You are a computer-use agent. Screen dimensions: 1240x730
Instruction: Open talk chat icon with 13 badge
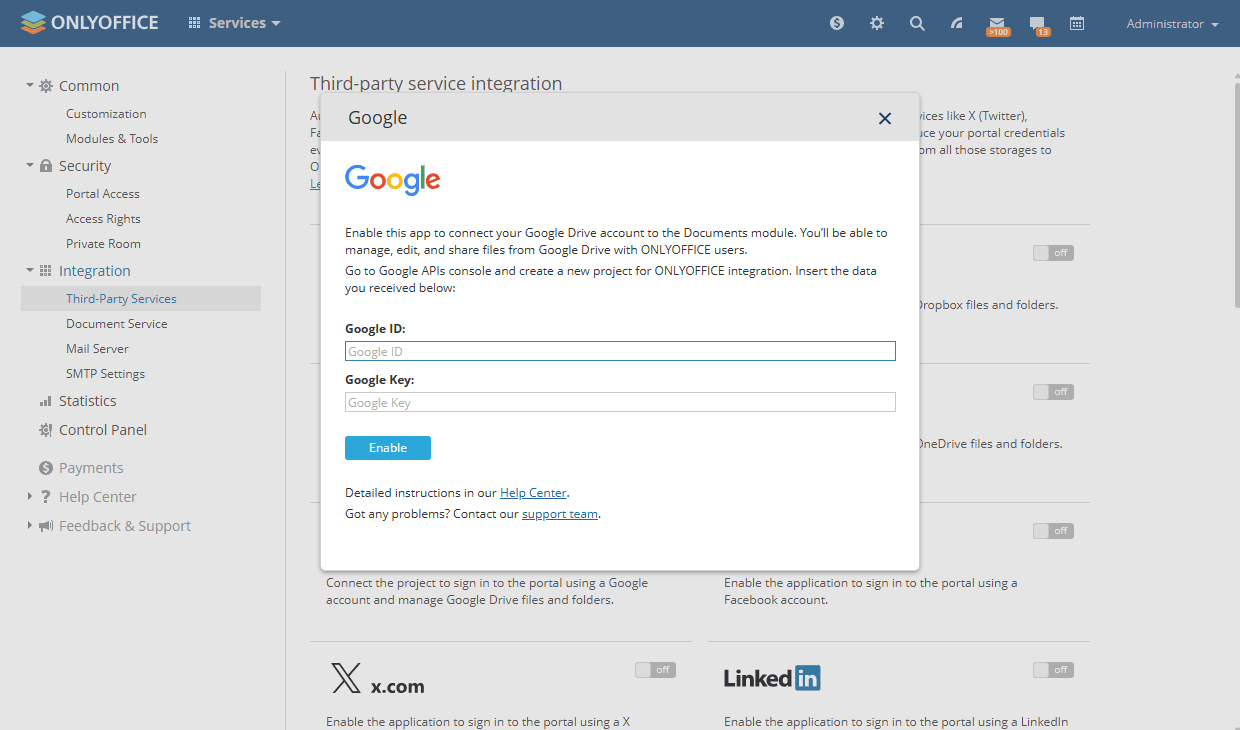1038,25
